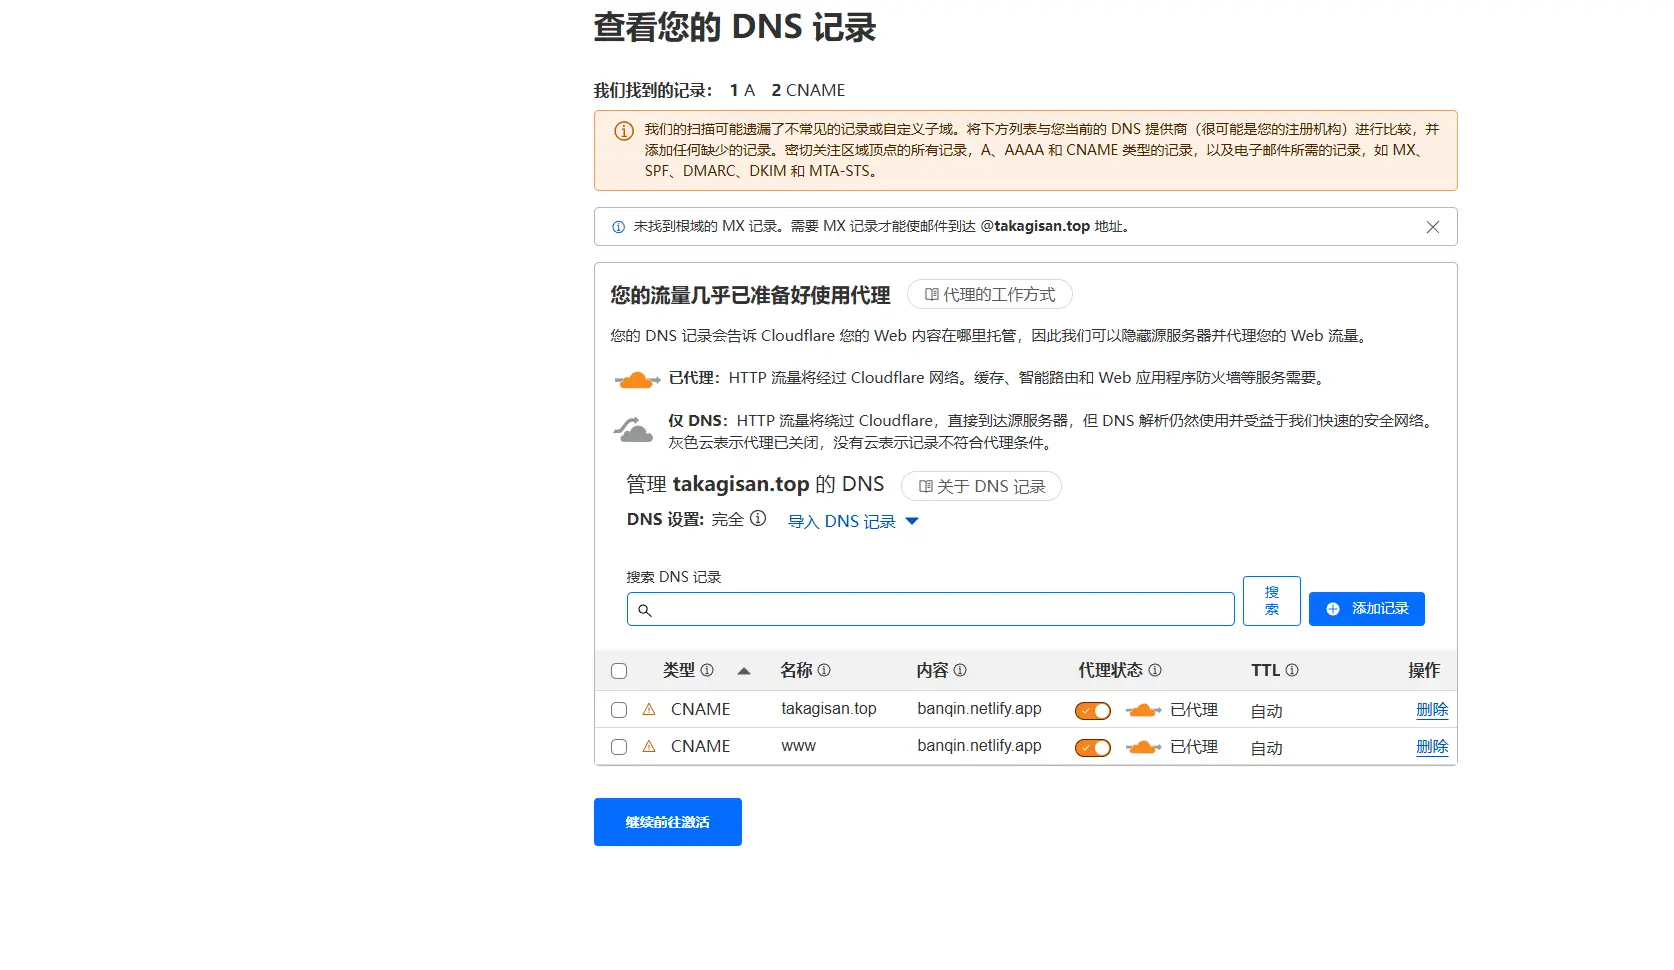Click the 添加记录 button
Viewport: 1674px width, 970px height.
(x=1366, y=609)
